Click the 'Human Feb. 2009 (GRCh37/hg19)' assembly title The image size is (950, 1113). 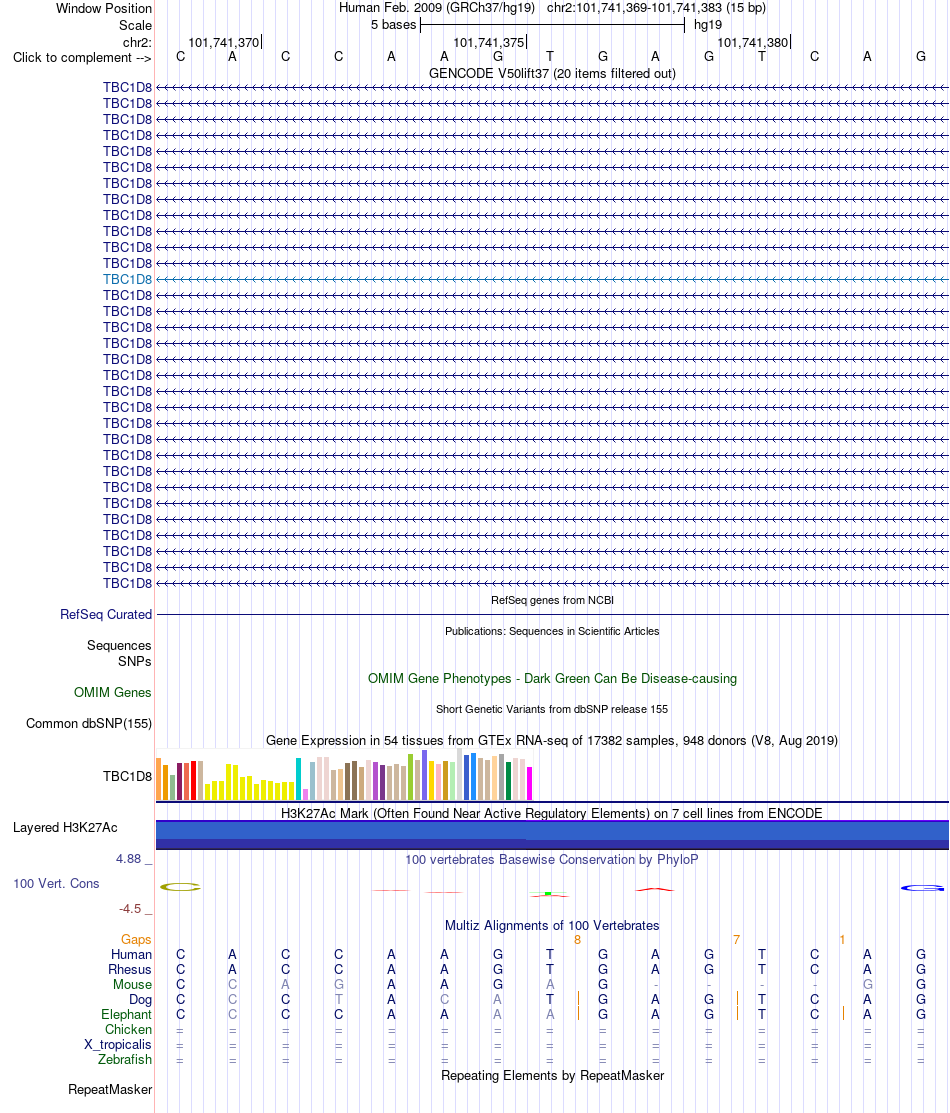pyautogui.click(x=437, y=8)
